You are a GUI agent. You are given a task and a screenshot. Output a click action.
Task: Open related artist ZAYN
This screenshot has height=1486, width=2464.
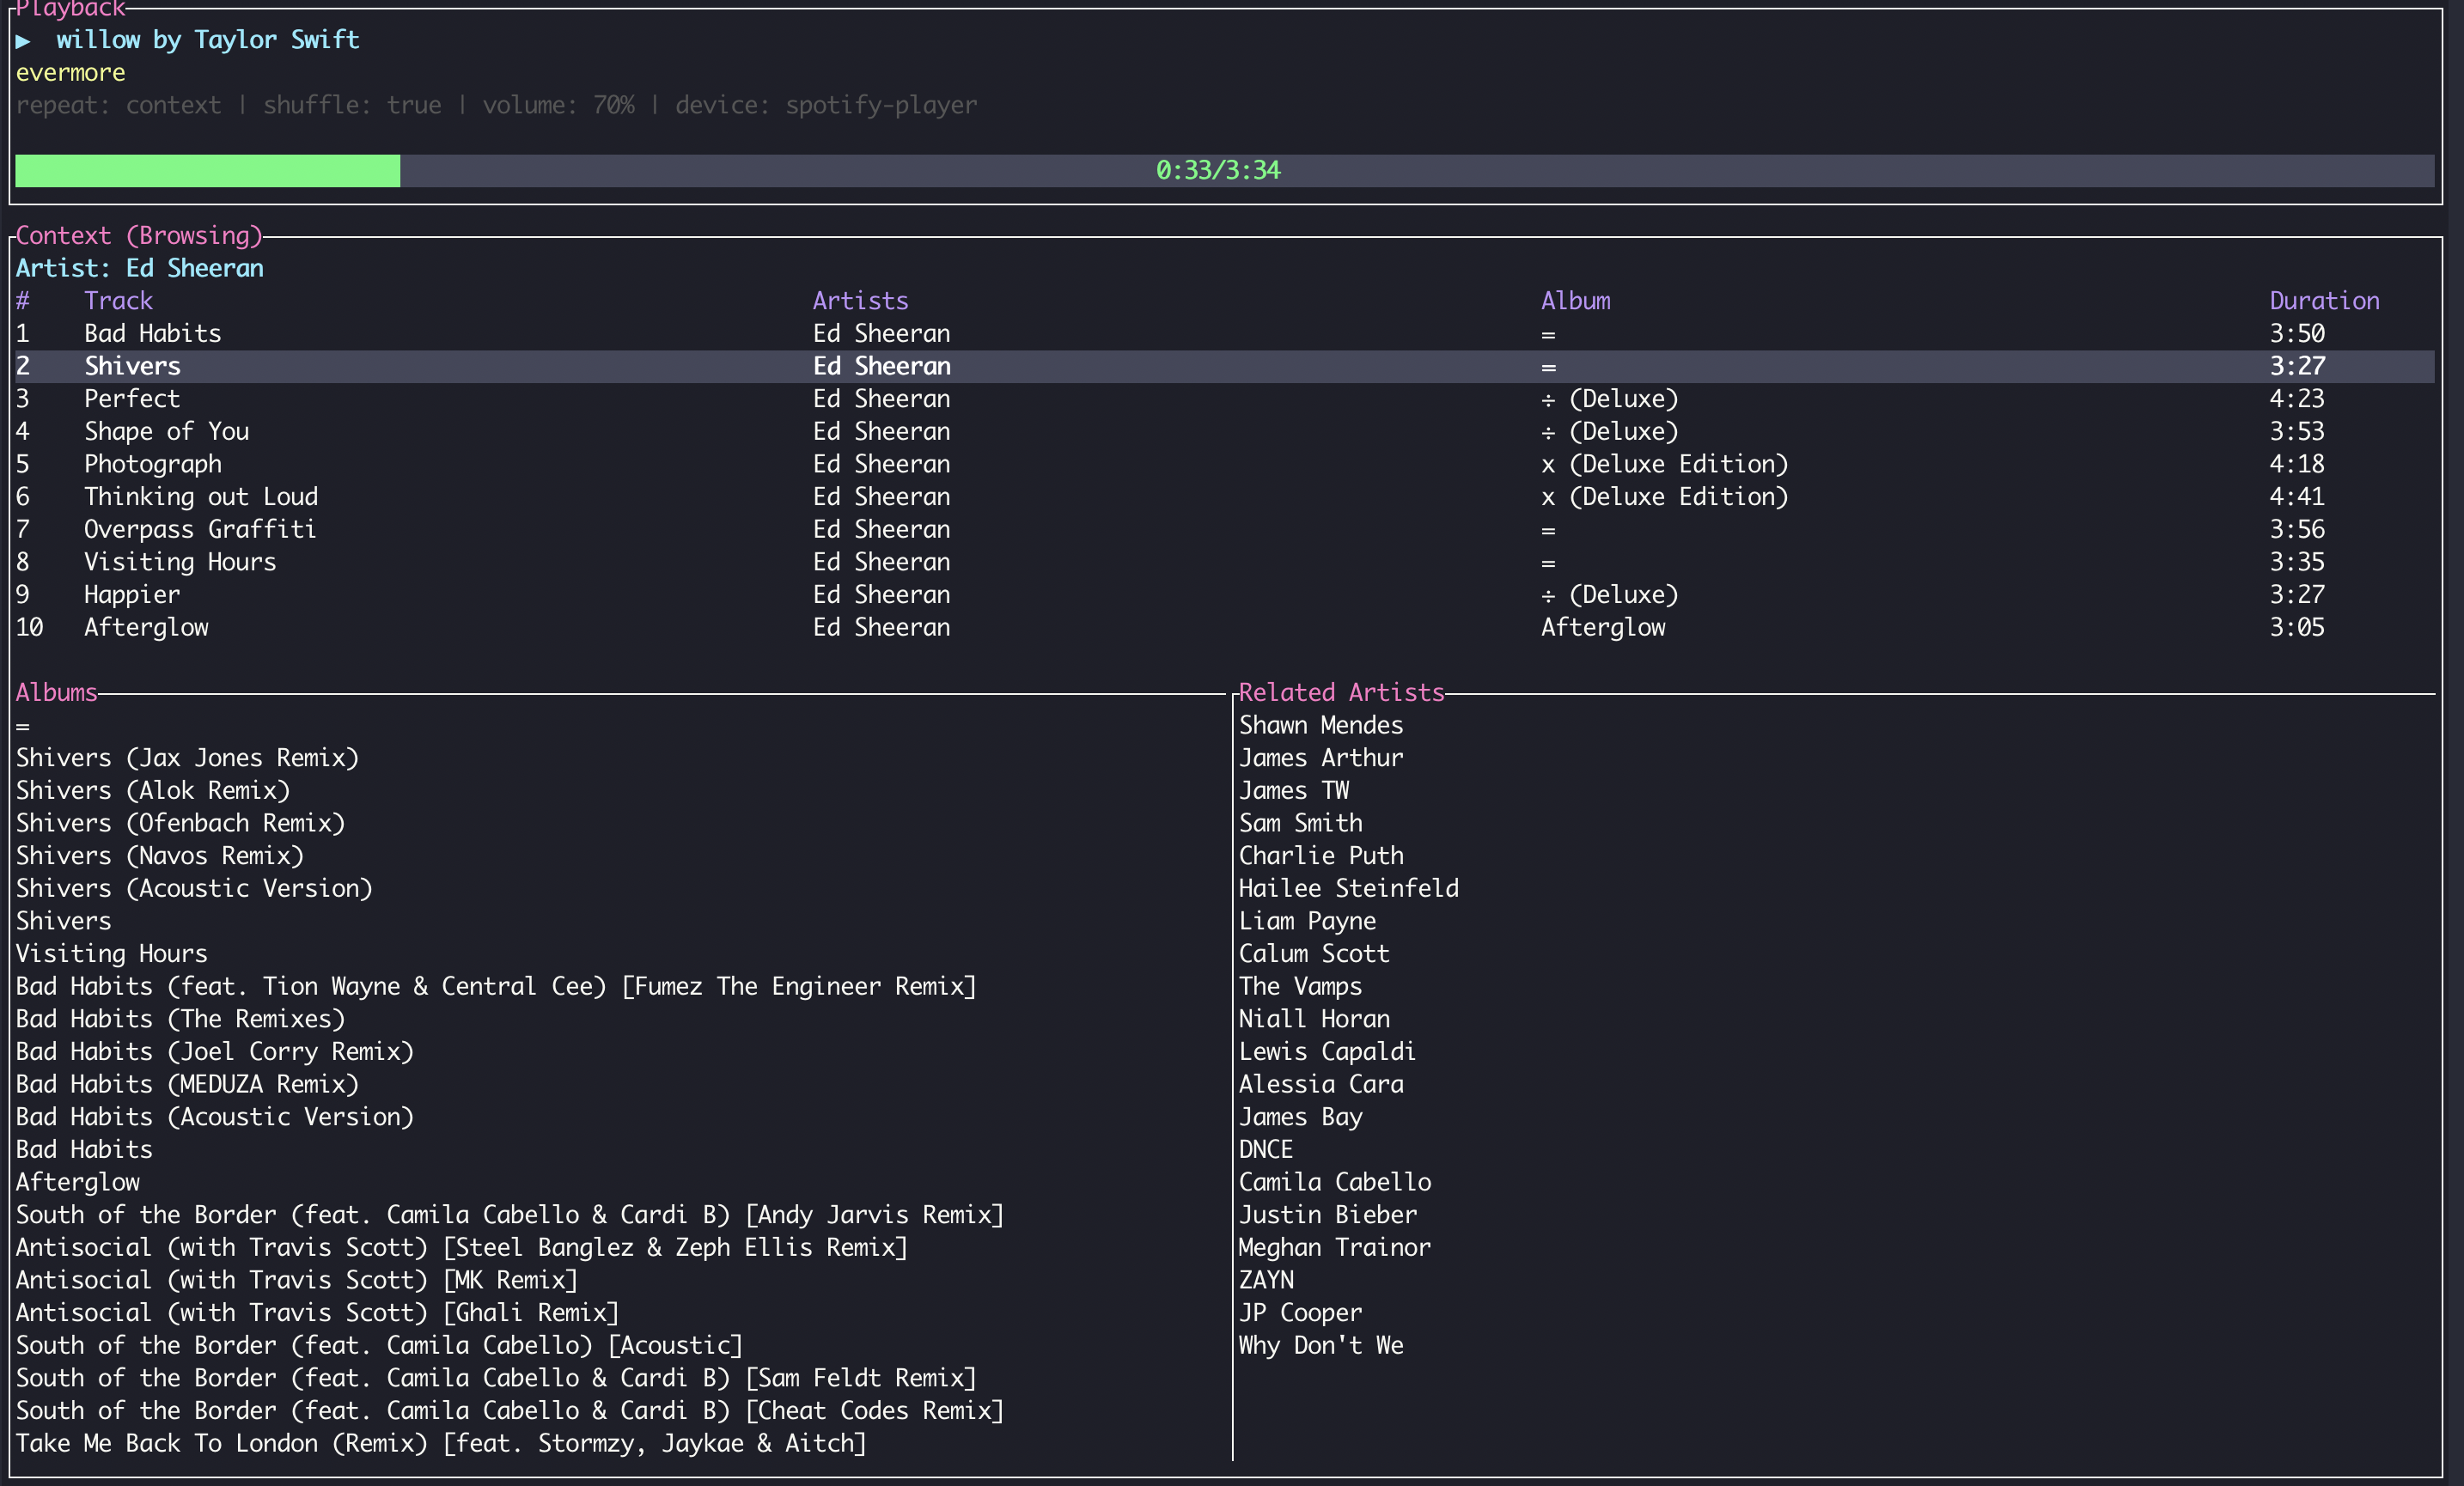click(x=1266, y=1281)
